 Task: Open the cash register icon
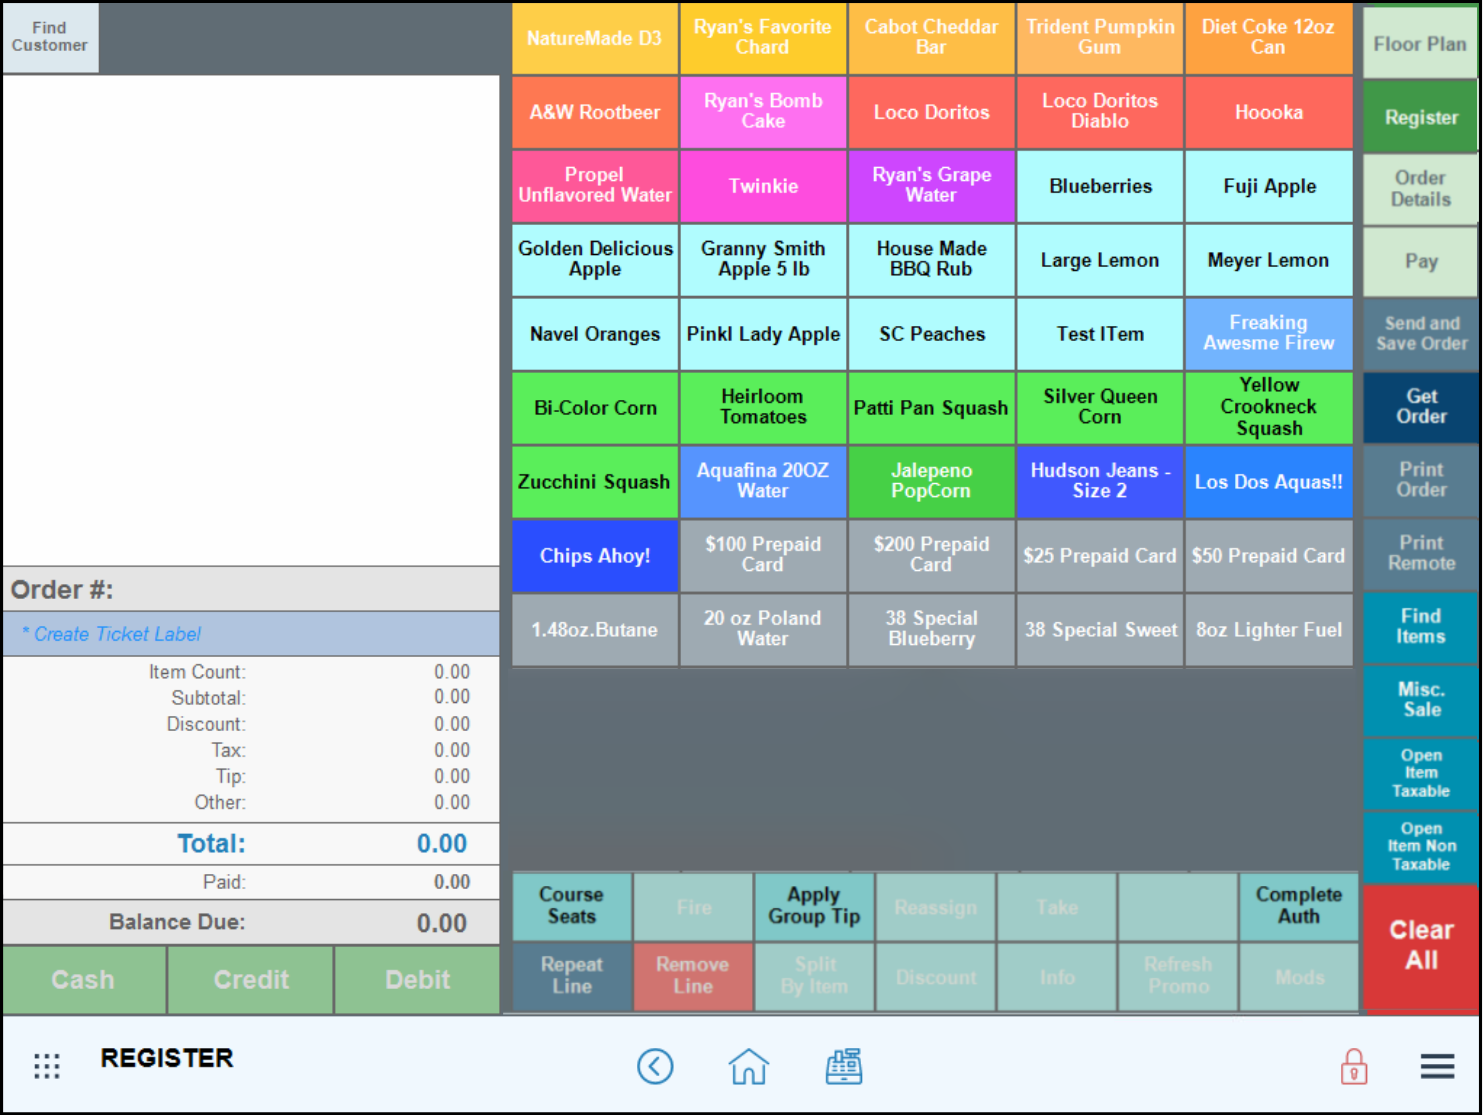[843, 1066]
